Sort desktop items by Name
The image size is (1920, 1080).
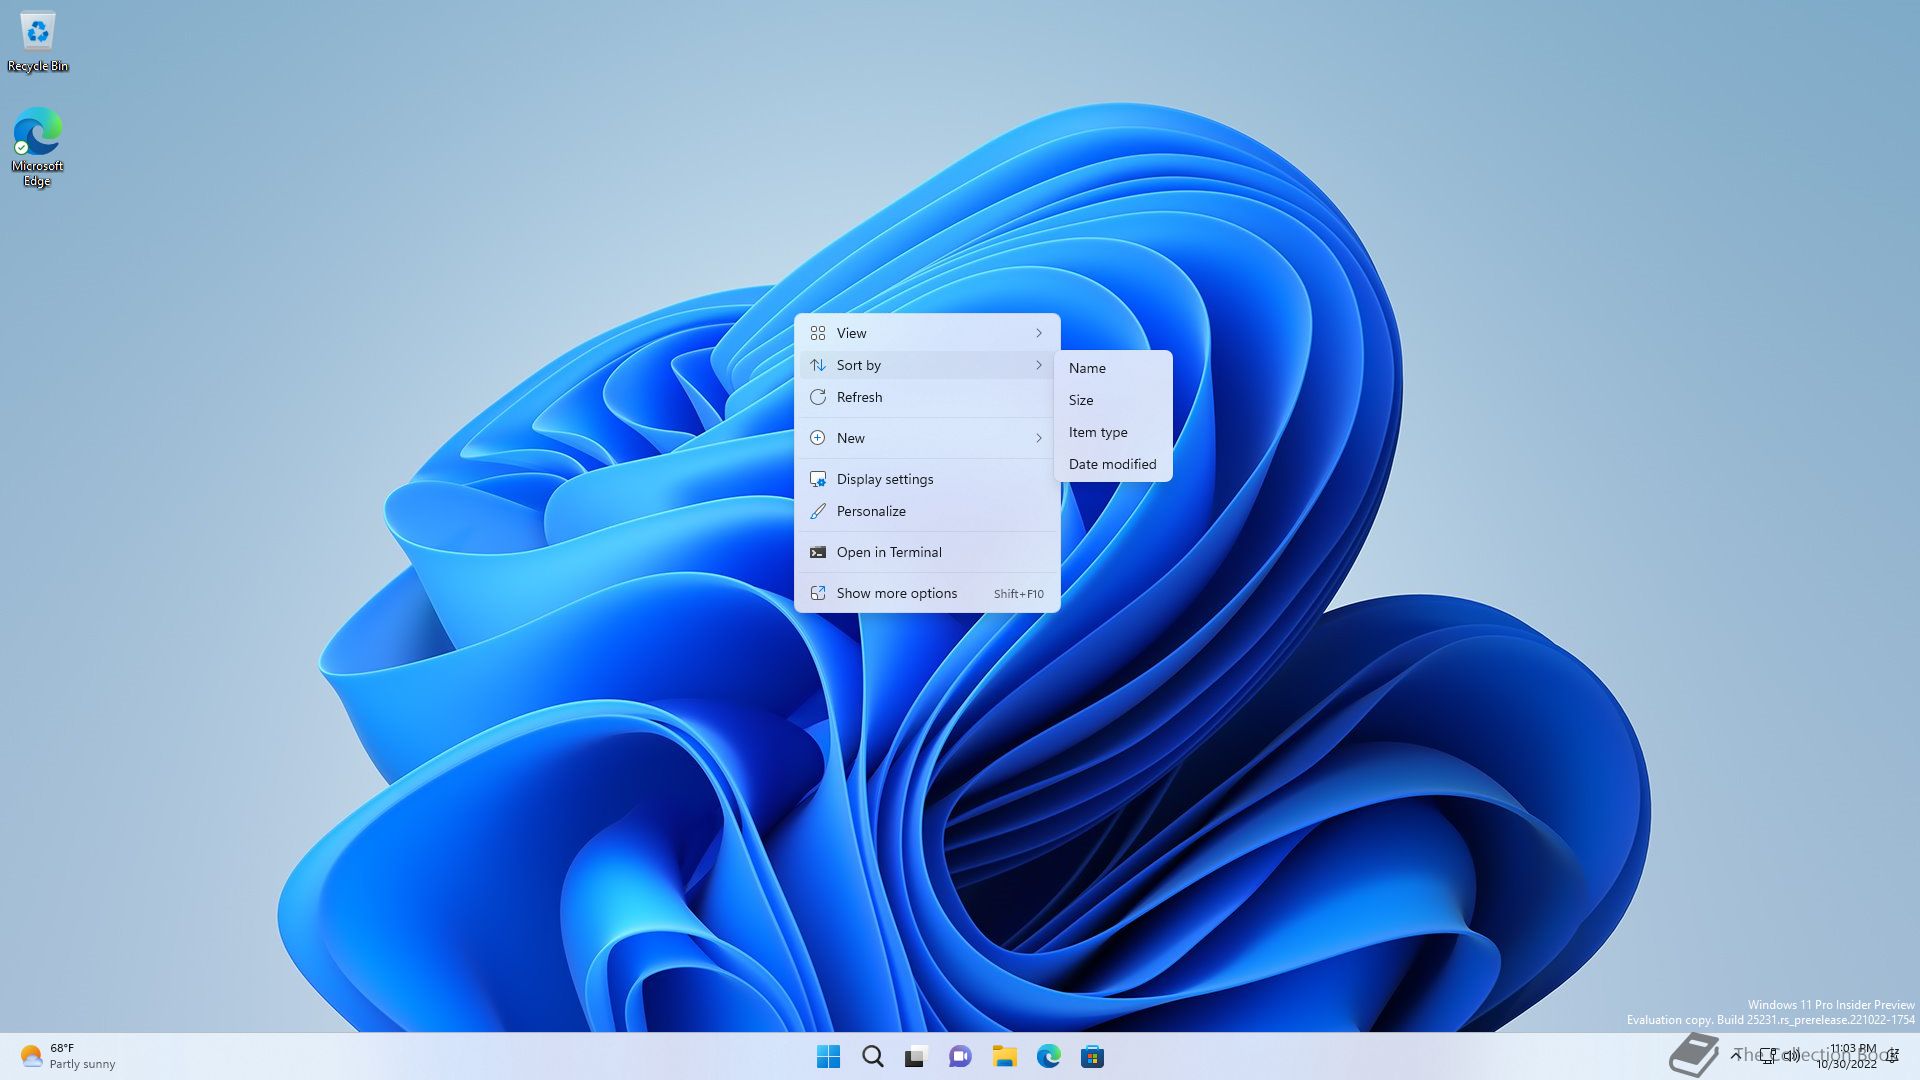coord(1113,368)
